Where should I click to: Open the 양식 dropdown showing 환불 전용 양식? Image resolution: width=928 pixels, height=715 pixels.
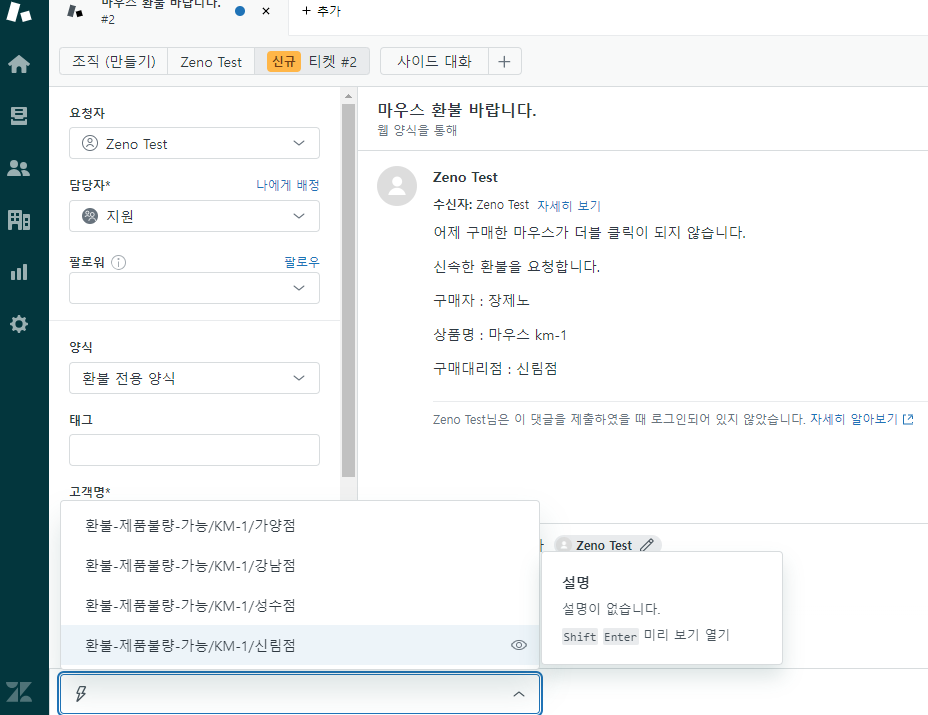(x=194, y=378)
